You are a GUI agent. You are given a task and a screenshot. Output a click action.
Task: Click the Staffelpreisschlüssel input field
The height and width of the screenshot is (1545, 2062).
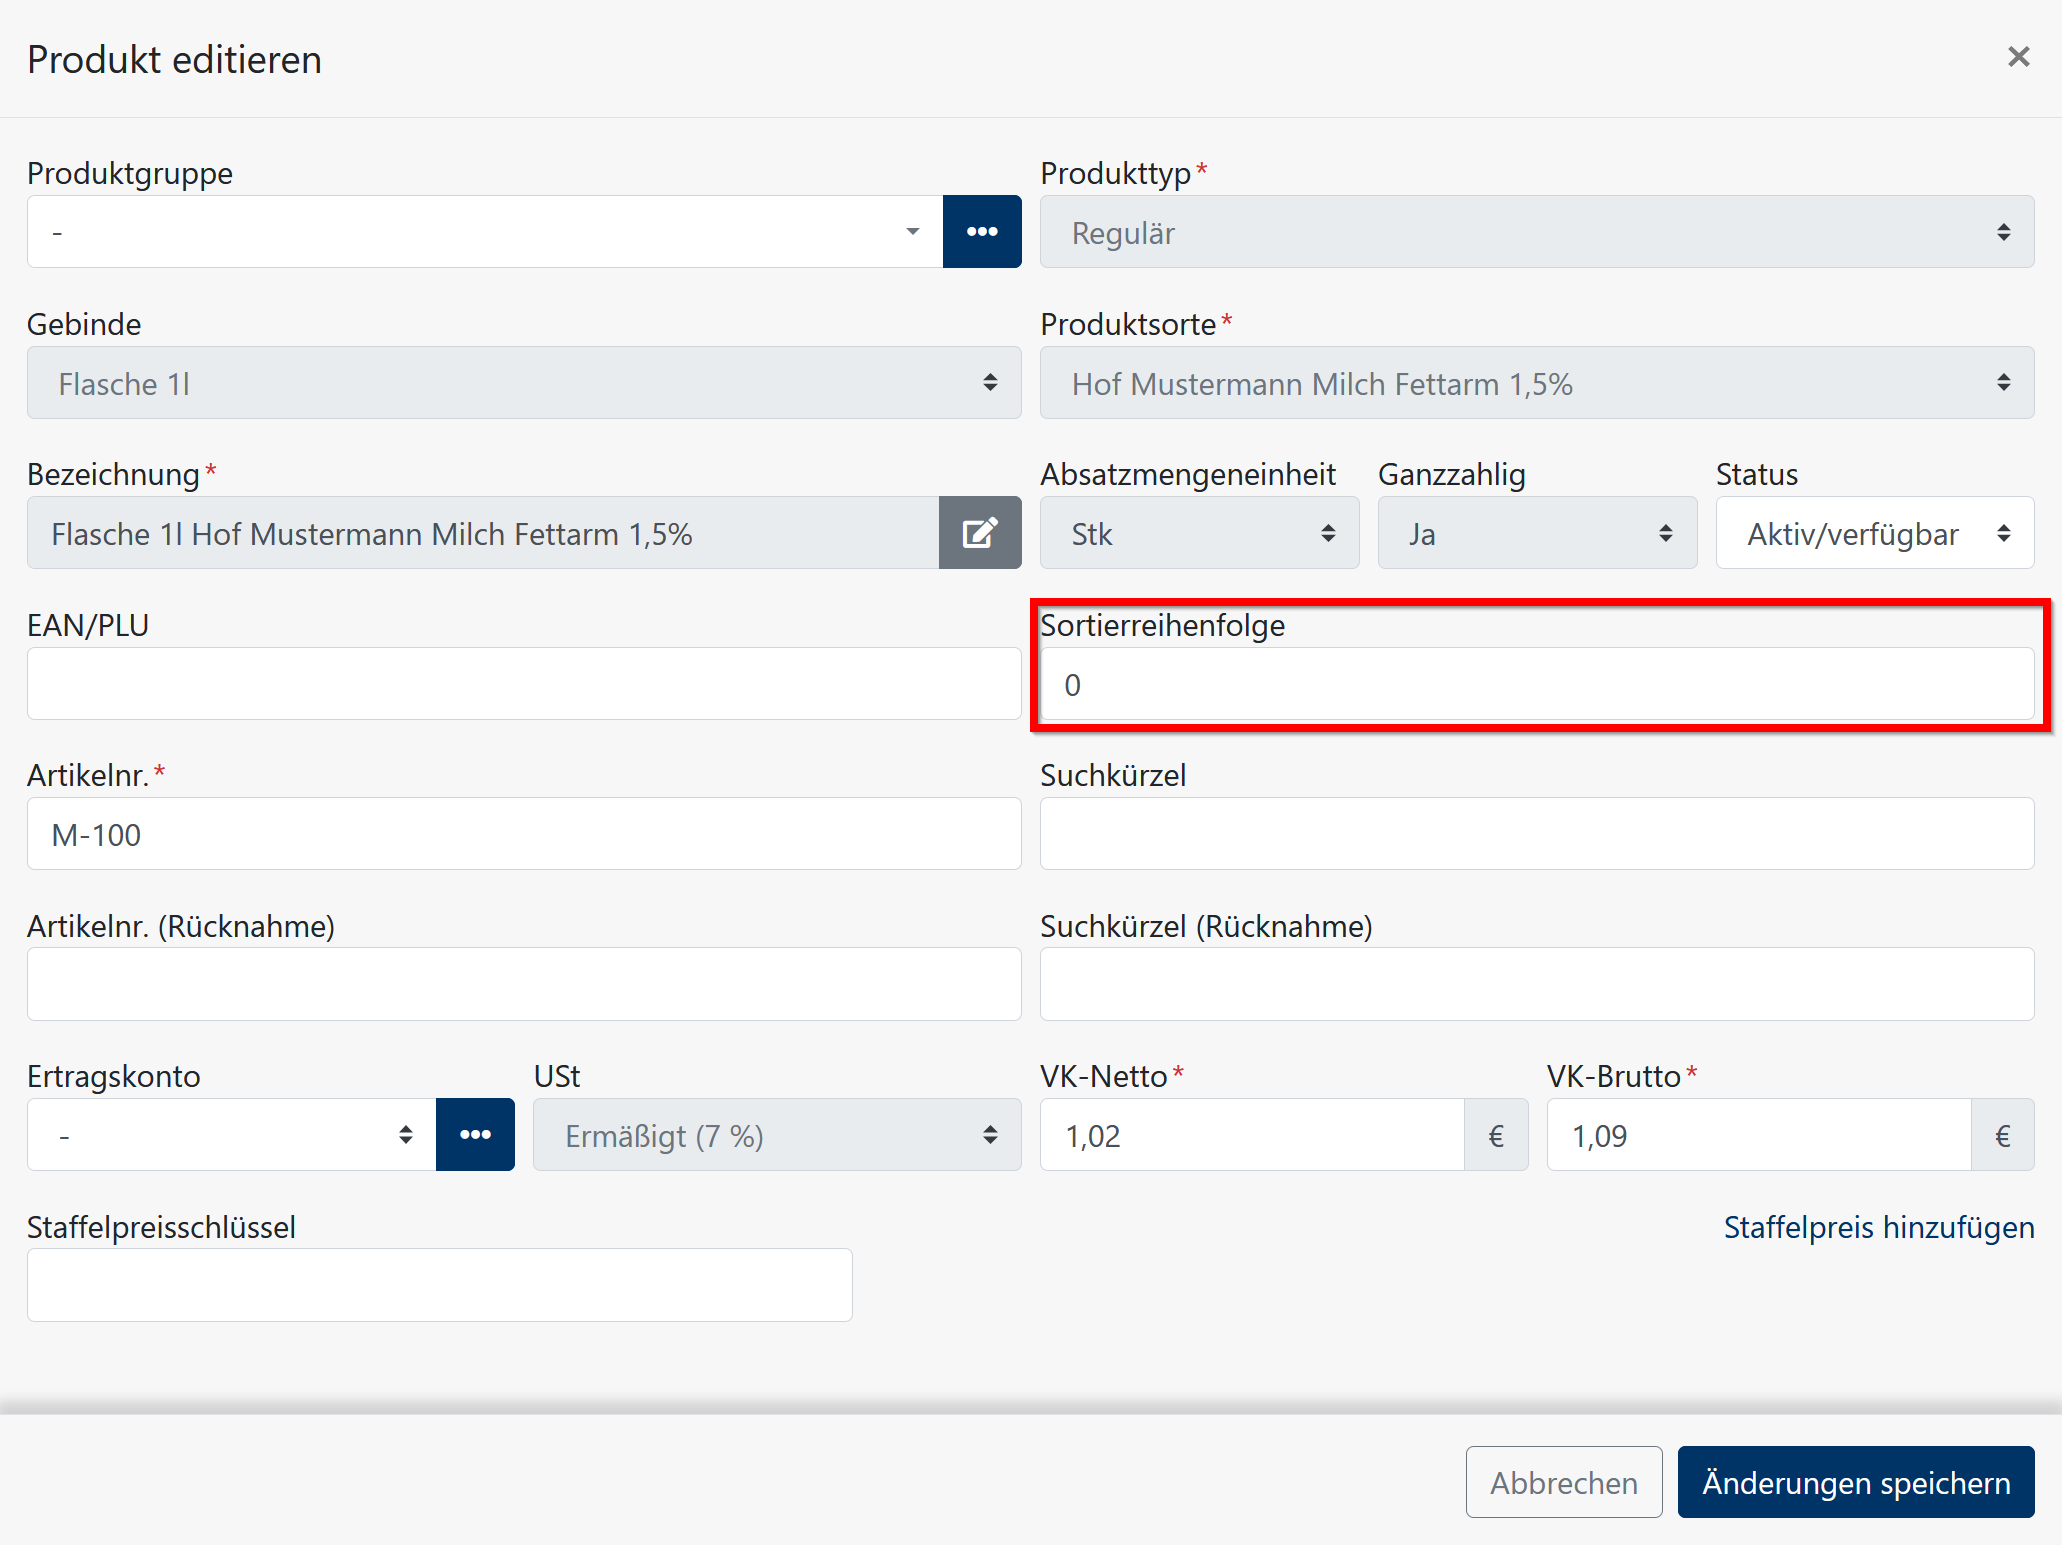pyautogui.click(x=440, y=1285)
